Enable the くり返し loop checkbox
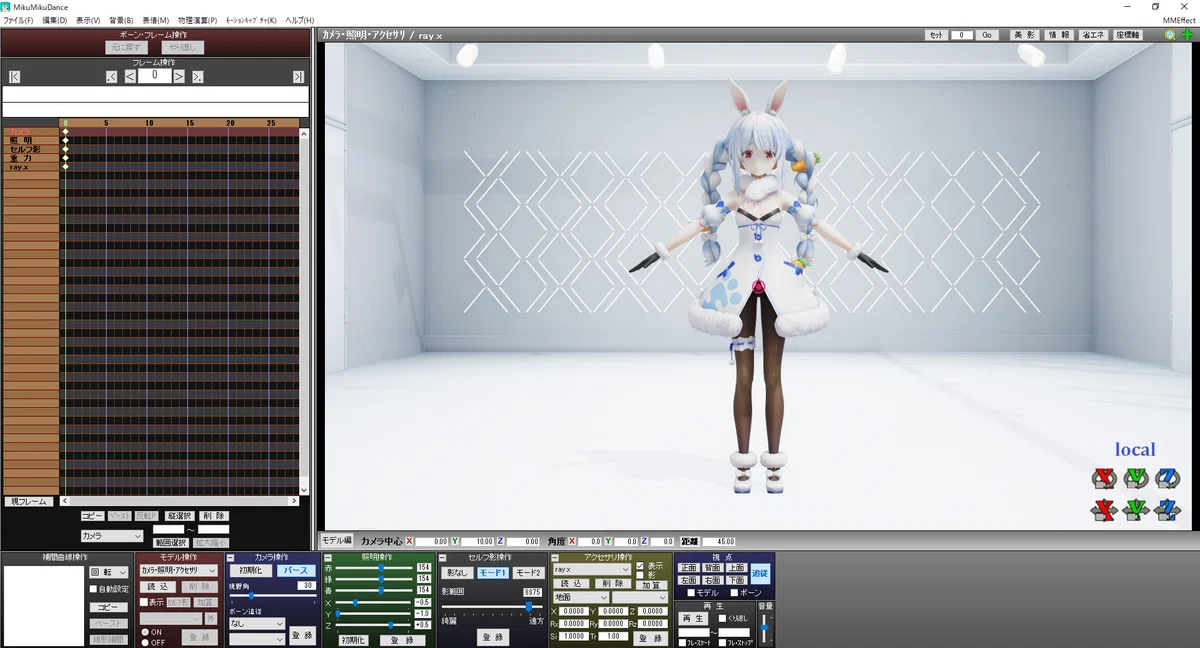The width and height of the screenshot is (1200, 648). pyautogui.click(x=720, y=619)
